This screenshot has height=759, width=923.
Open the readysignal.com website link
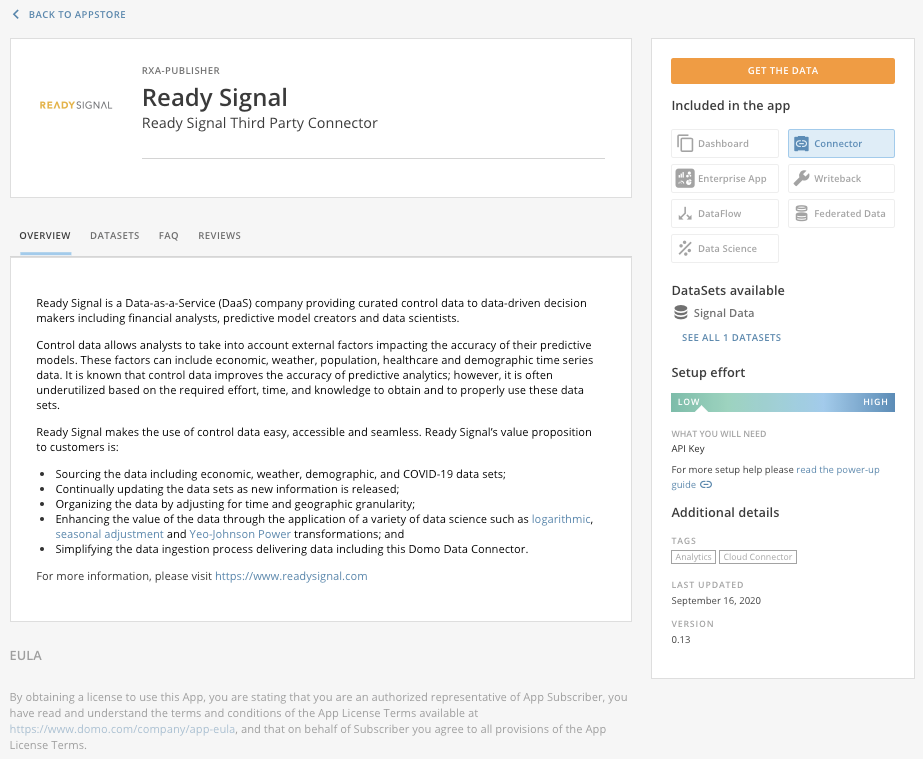pos(291,576)
